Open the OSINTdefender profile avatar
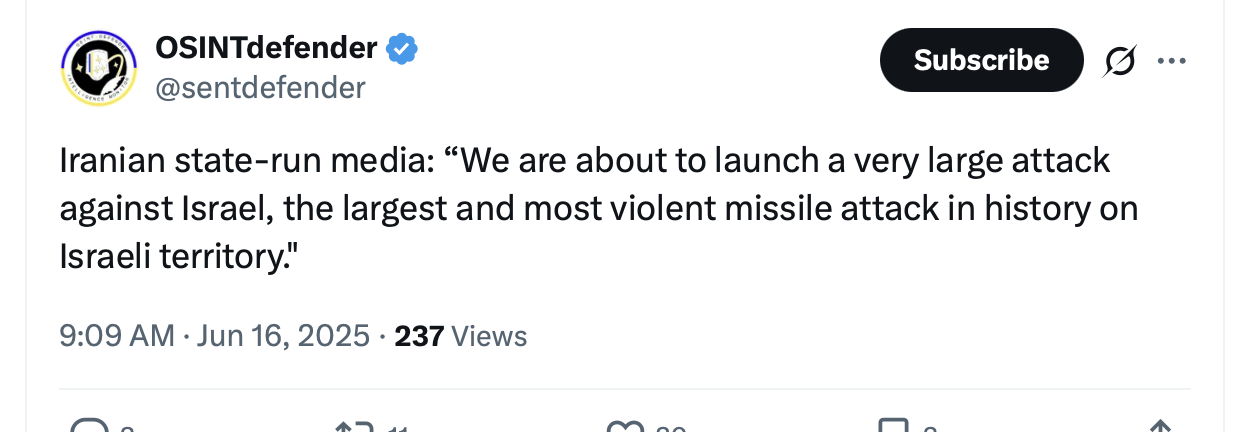The image size is (1260, 432). 100,67
